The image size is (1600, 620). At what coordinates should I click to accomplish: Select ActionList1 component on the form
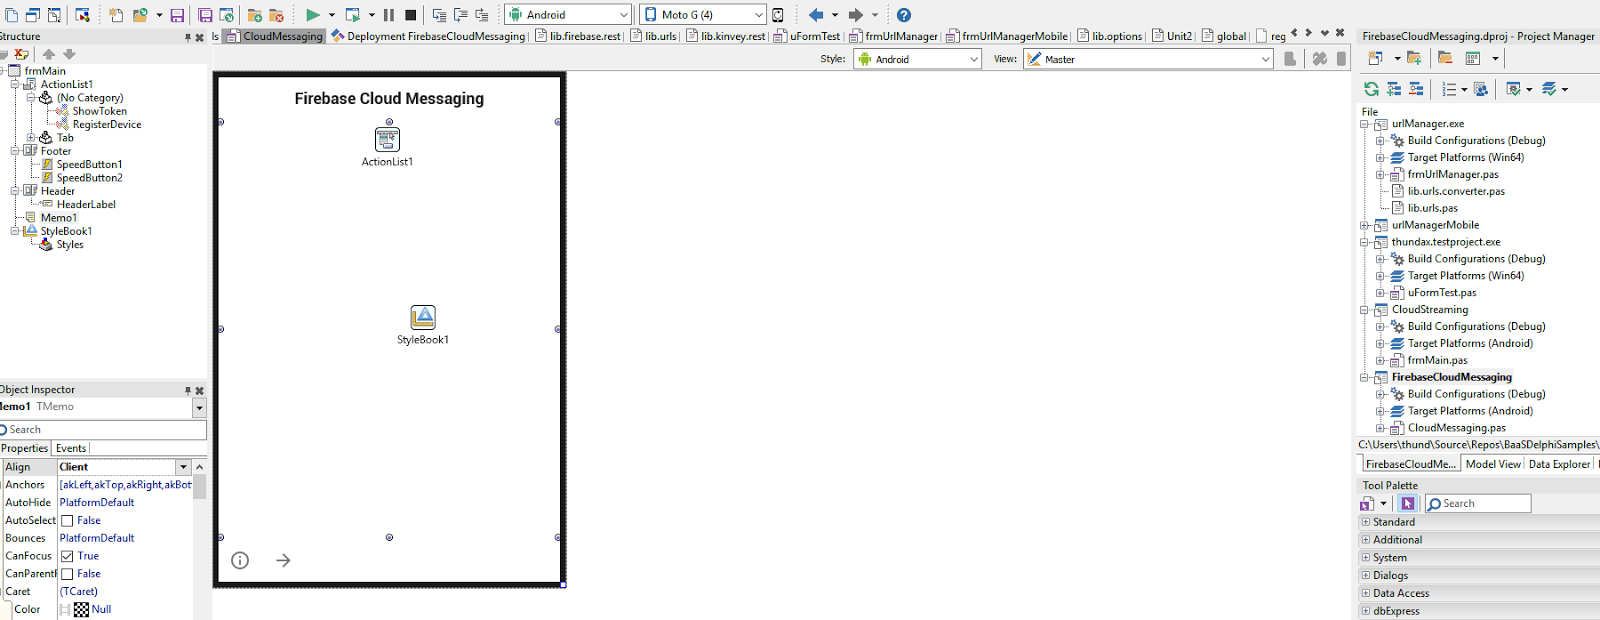pyautogui.click(x=387, y=139)
